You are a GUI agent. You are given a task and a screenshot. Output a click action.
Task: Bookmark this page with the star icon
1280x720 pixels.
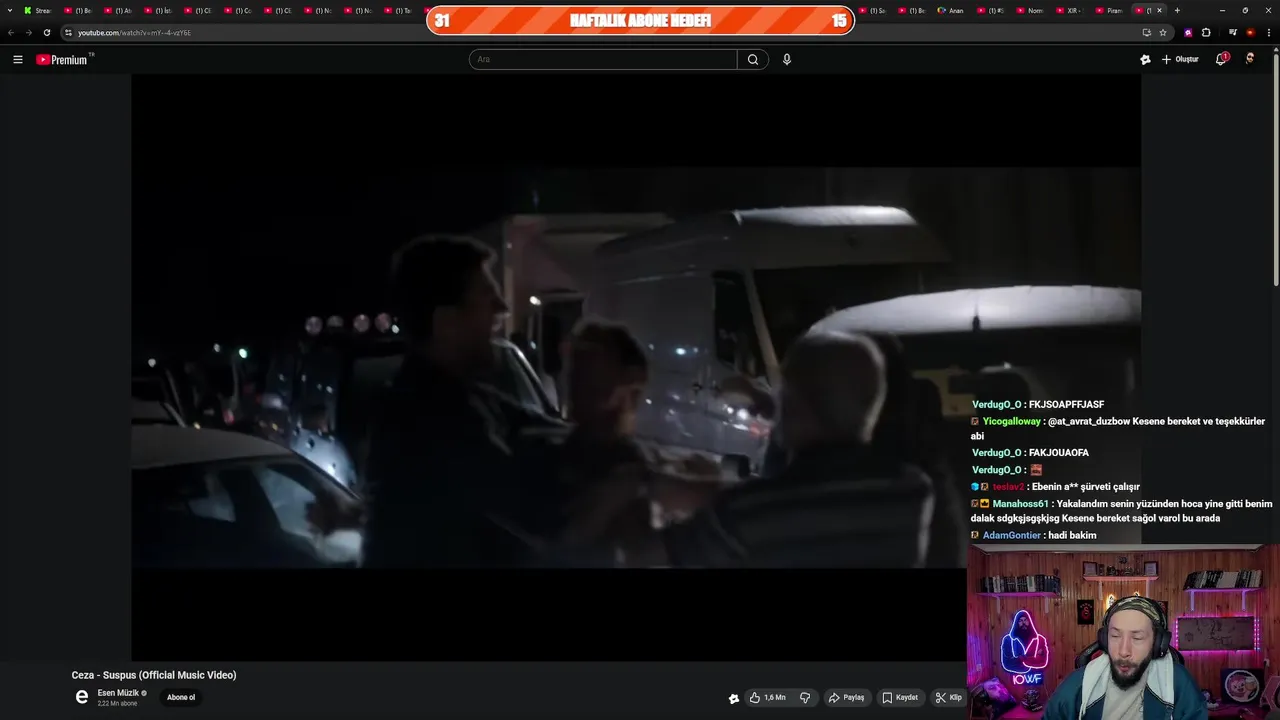pos(1163,33)
